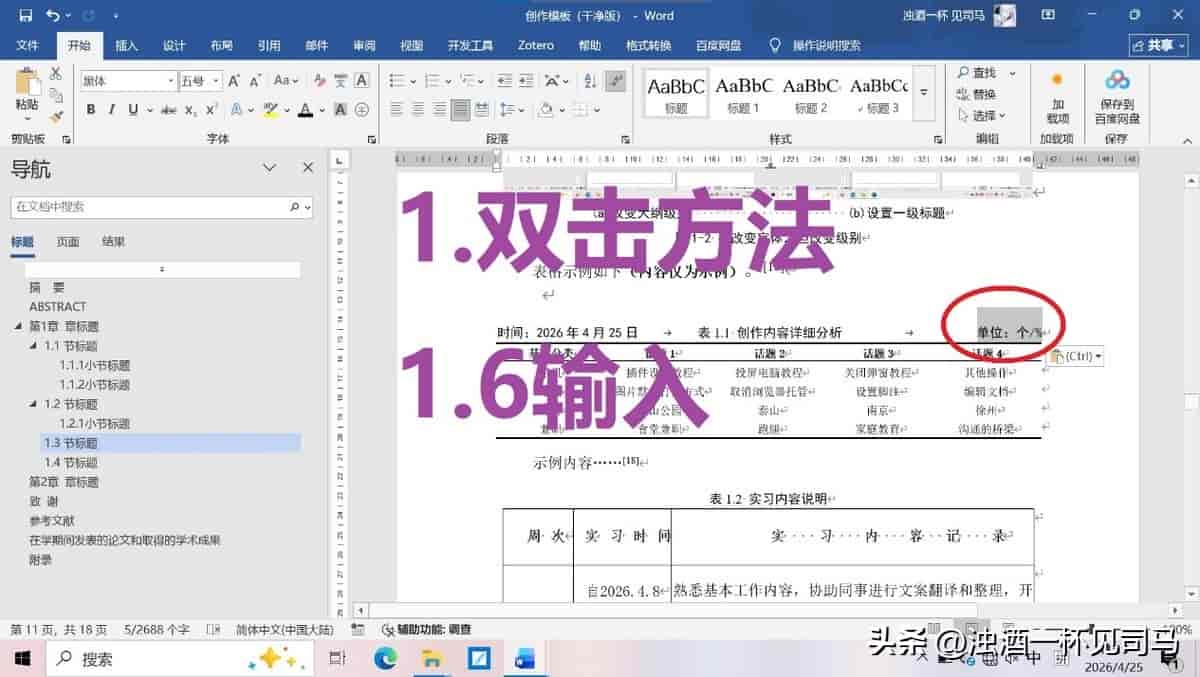Toggle Italic formatting

point(111,109)
